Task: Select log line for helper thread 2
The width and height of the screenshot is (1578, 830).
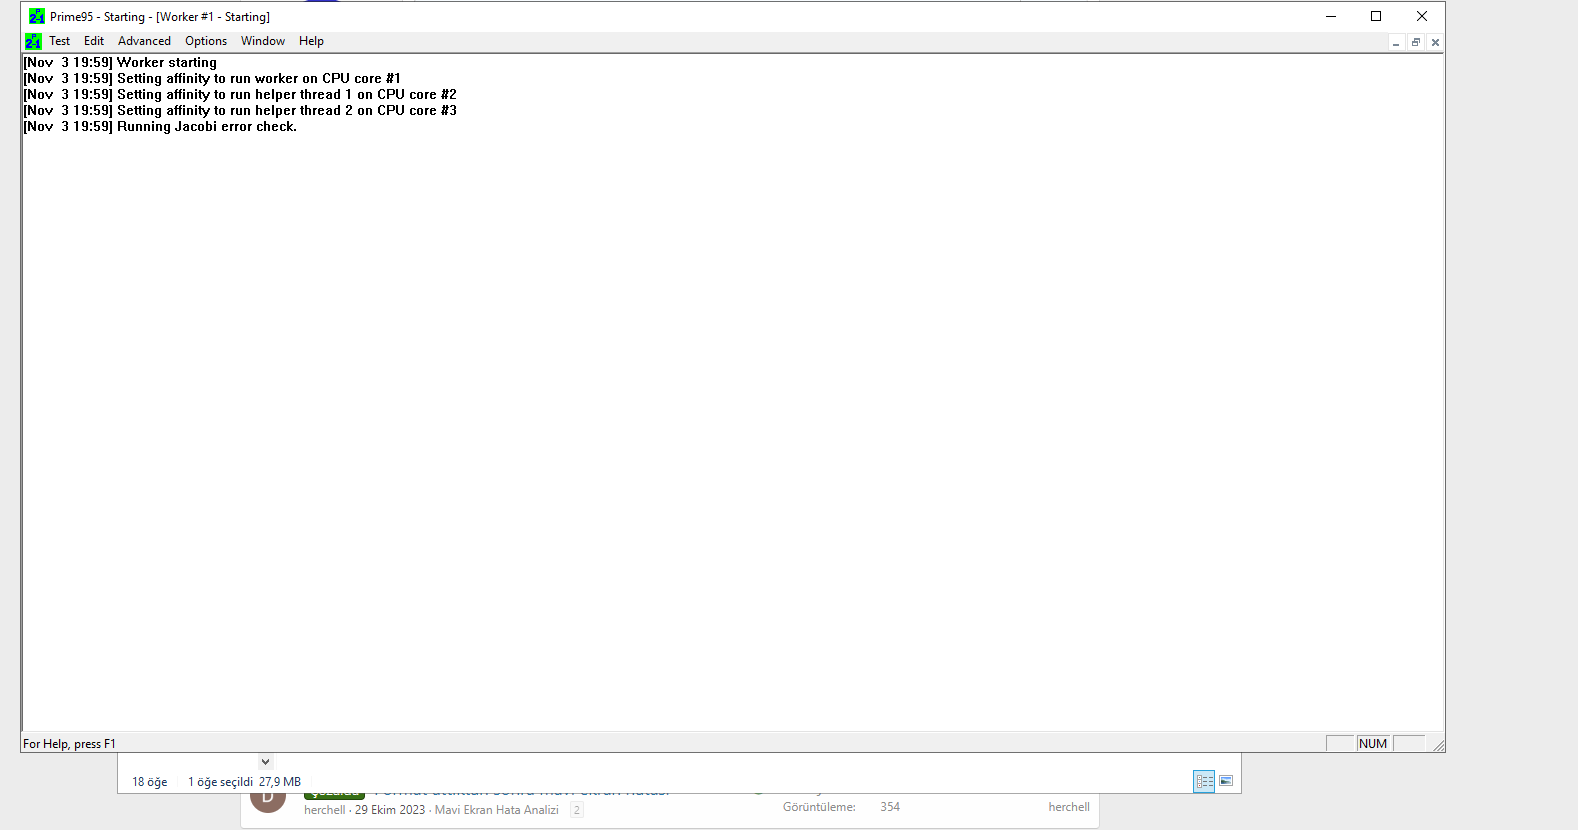Action: coord(240,110)
